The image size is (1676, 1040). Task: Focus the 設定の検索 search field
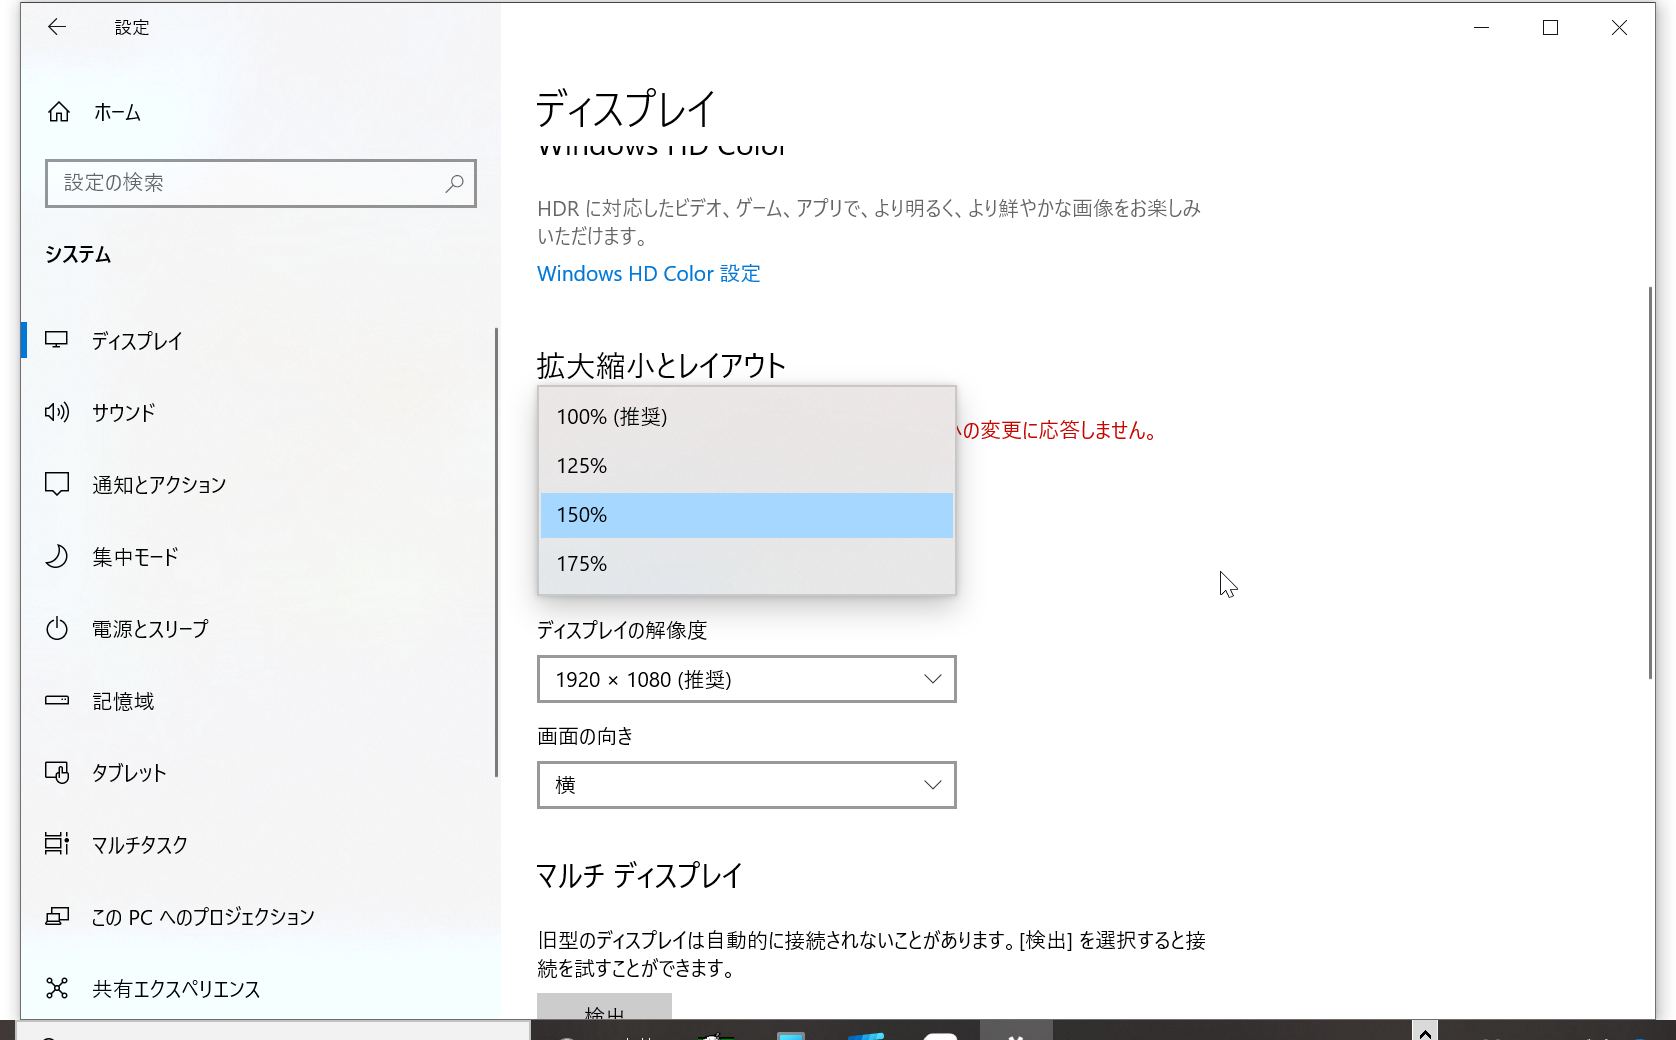pos(260,183)
